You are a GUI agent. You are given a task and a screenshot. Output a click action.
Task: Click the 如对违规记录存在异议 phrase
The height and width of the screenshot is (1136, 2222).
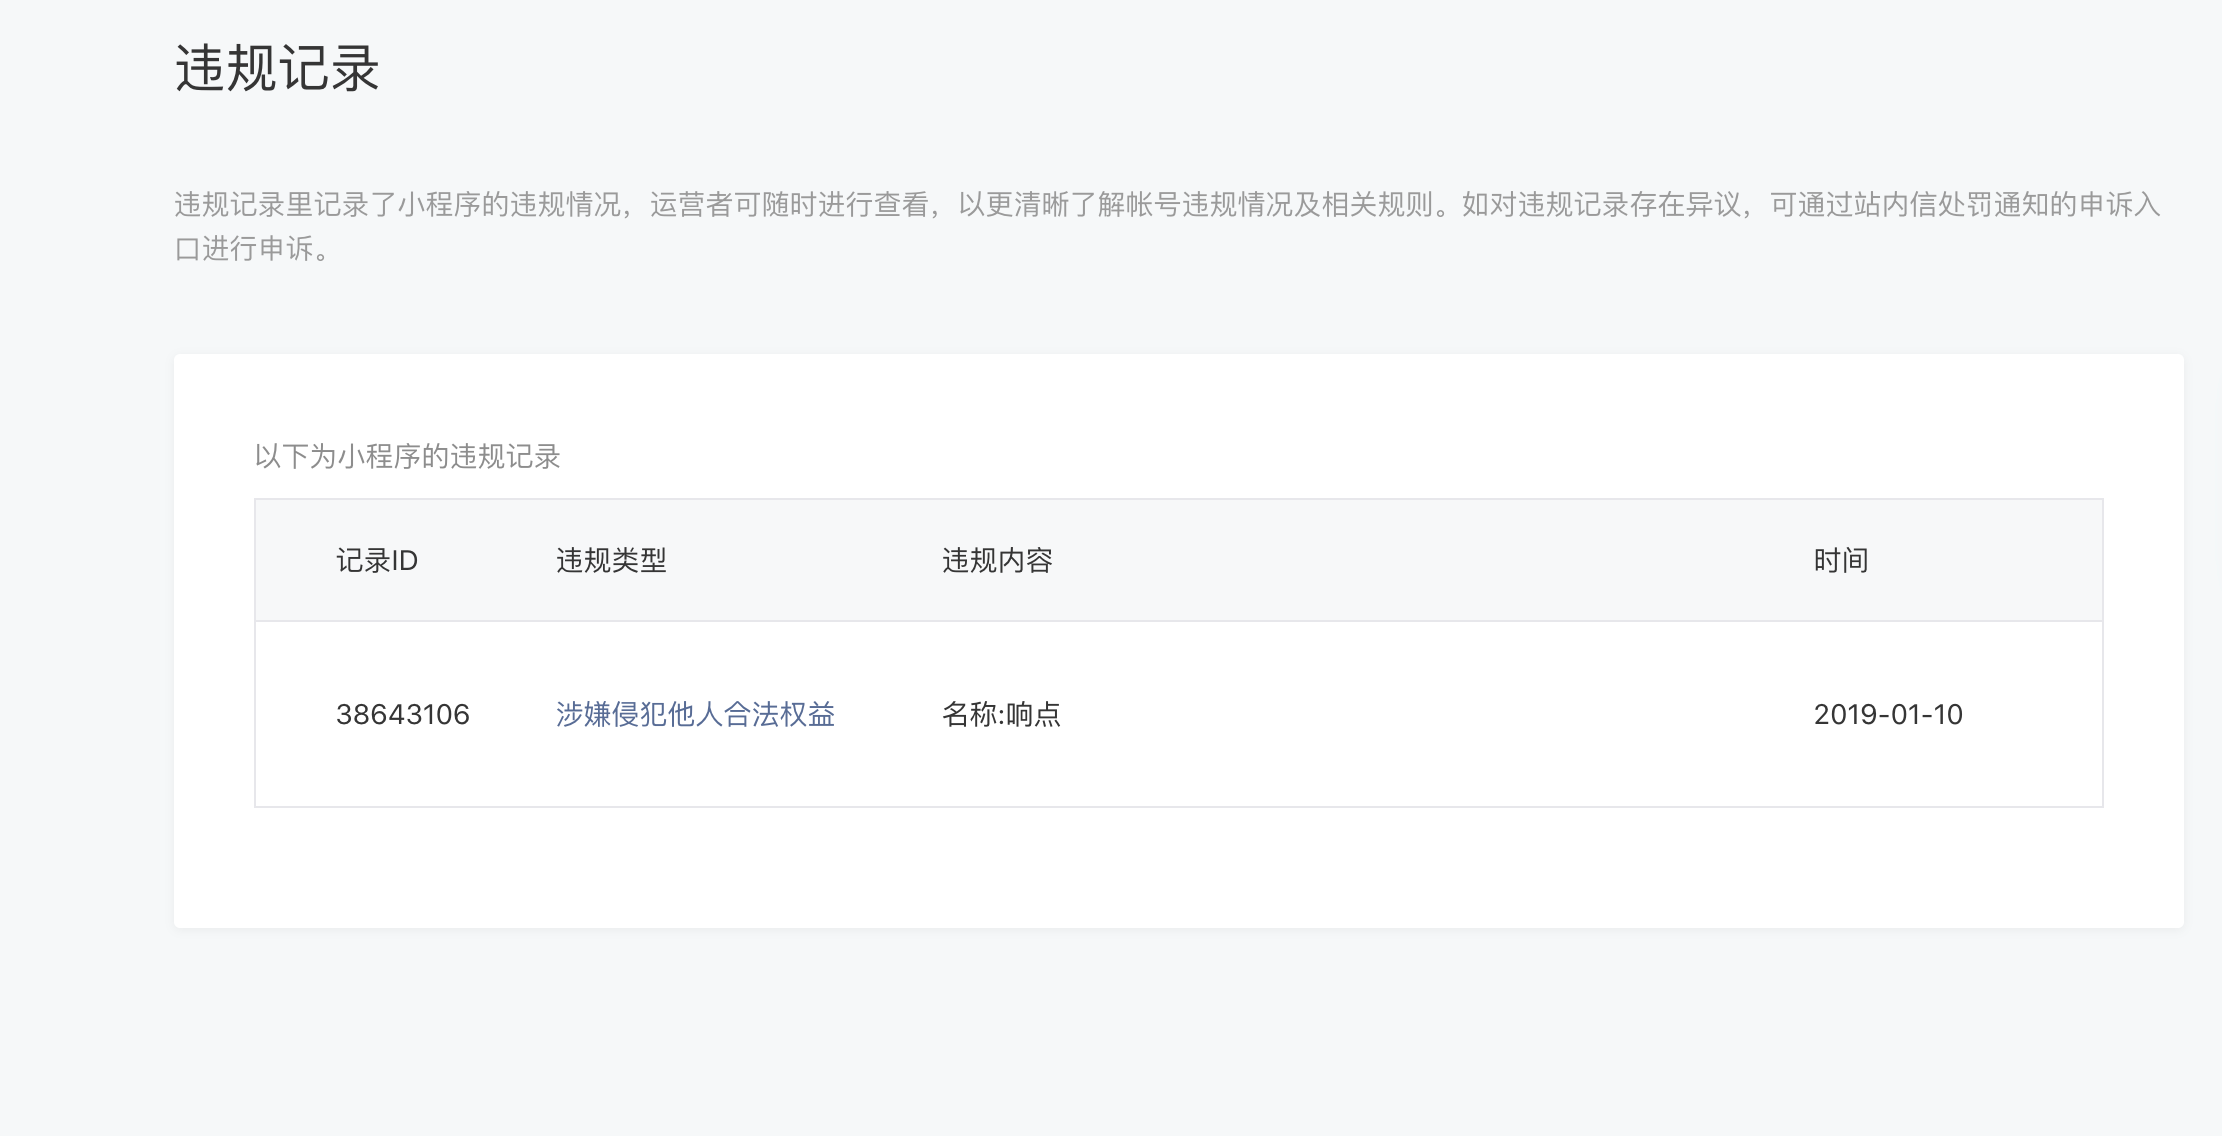click(x=1602, y=204)
